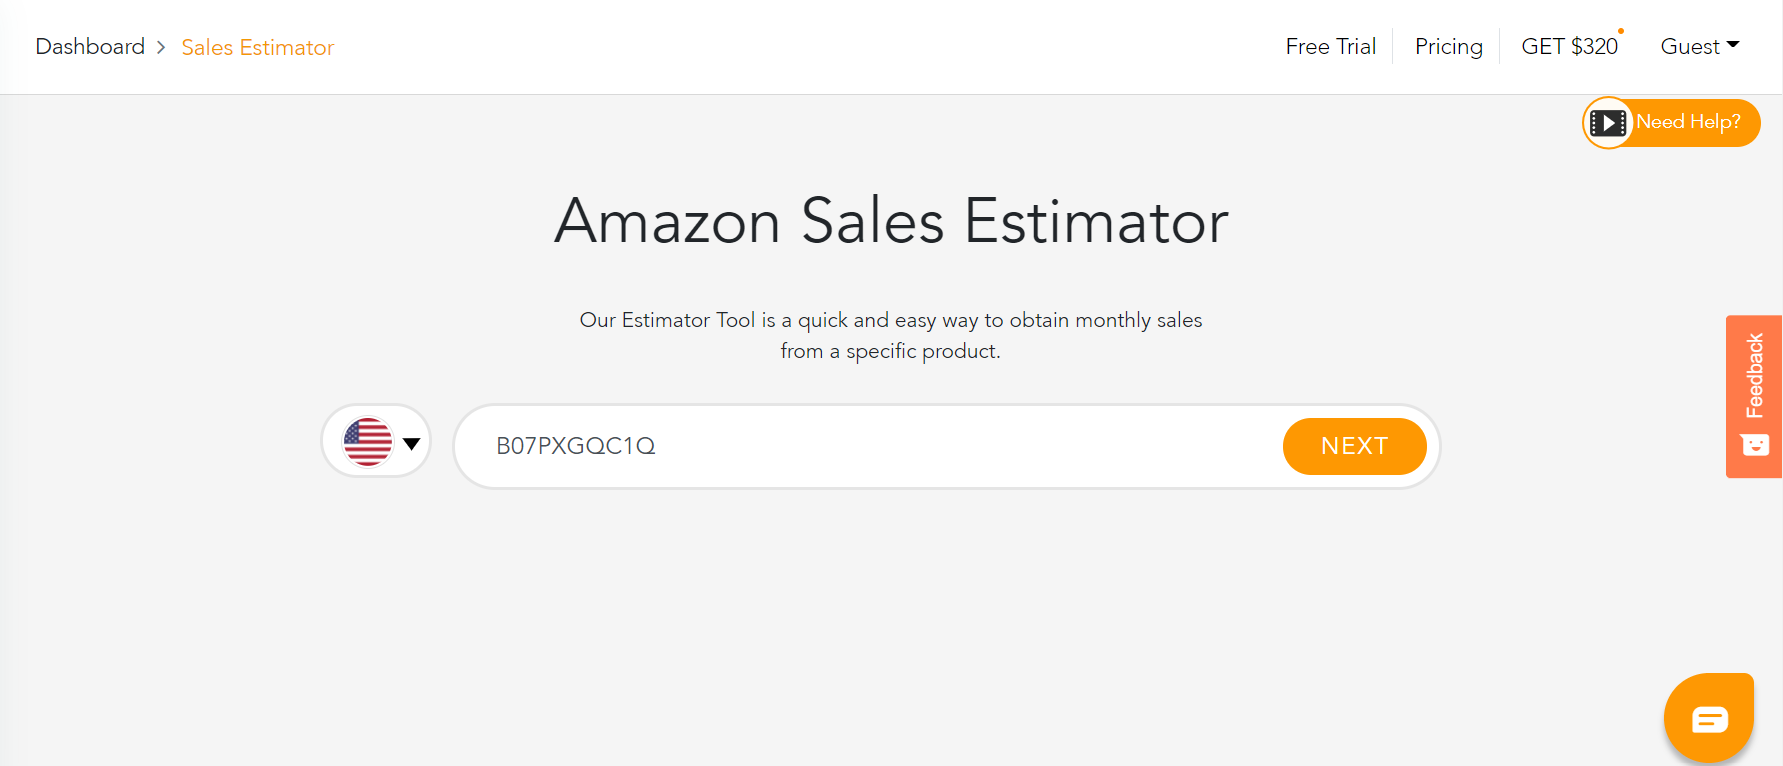Click the play icon in Need Help button
This screenshot has width=1783, height=766.
coord(1608,122)
